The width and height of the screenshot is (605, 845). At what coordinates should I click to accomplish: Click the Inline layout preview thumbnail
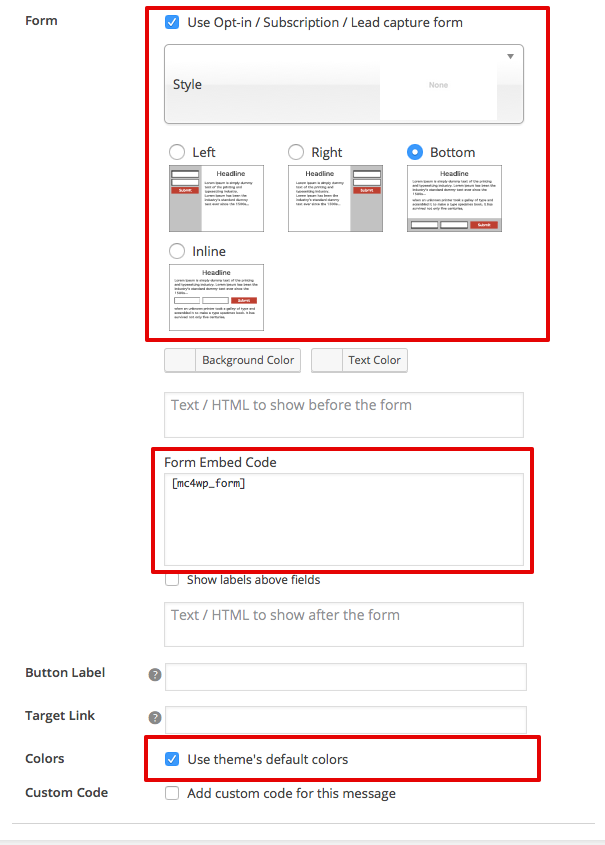point(217,297)
